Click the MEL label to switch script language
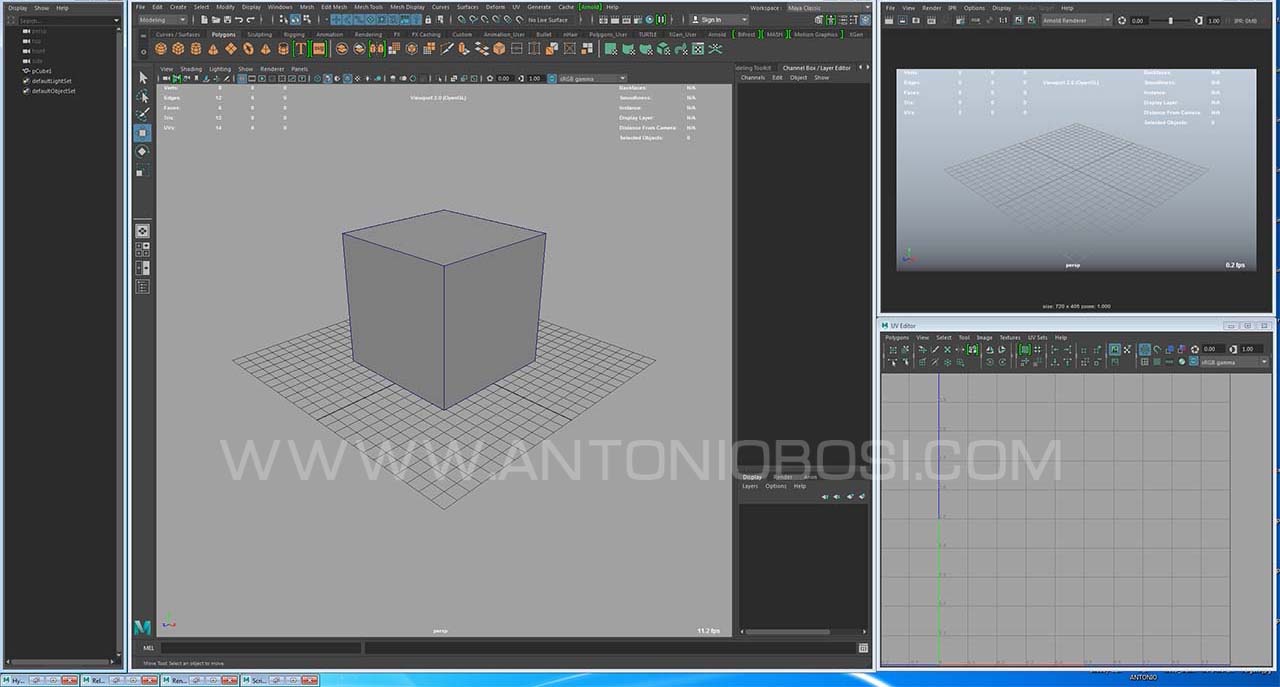 click(148, 648)
